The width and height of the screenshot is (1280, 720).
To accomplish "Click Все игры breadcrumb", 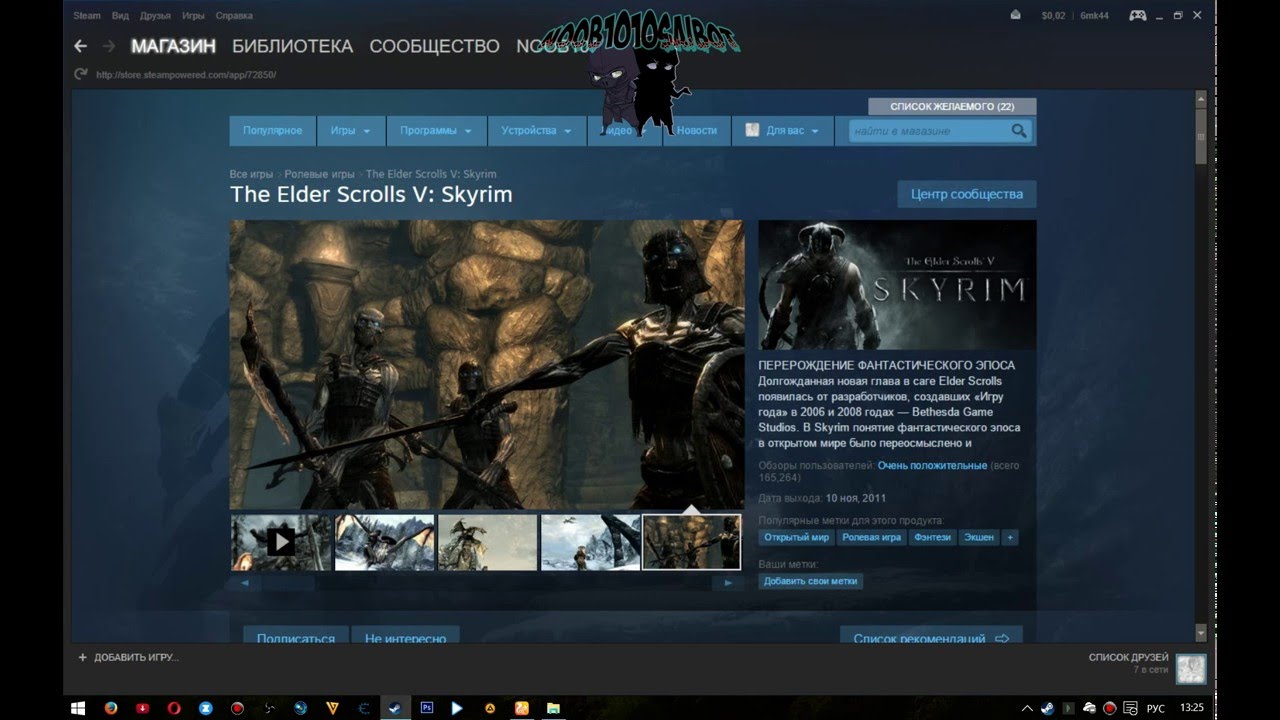I will pyautogui.click(x=251, y=174).
